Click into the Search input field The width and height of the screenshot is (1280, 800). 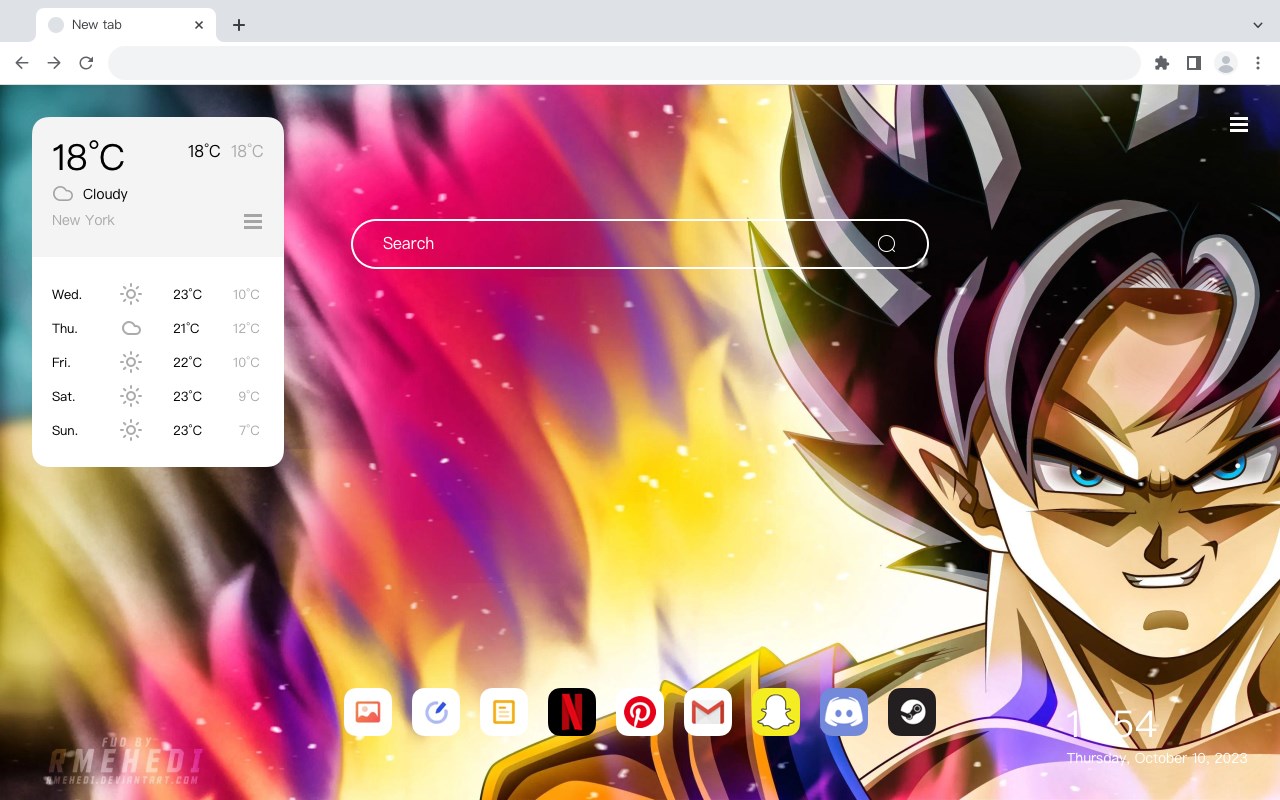coord(640,244)
